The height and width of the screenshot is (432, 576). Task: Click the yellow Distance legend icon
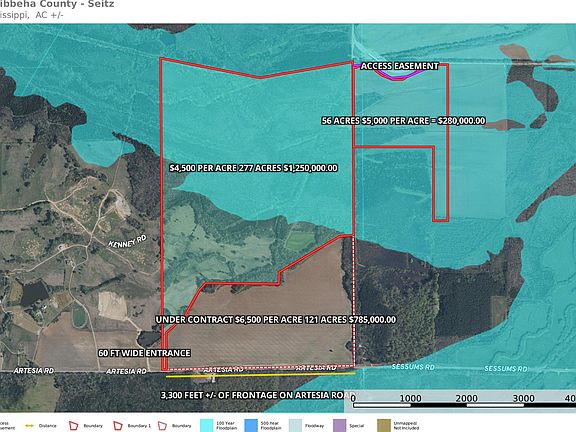coord(29,426)
